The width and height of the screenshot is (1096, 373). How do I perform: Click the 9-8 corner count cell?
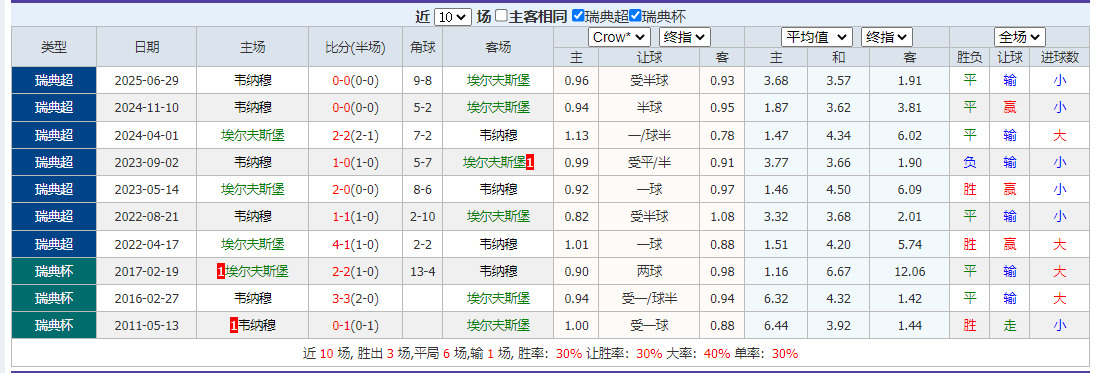coord(422,80)
